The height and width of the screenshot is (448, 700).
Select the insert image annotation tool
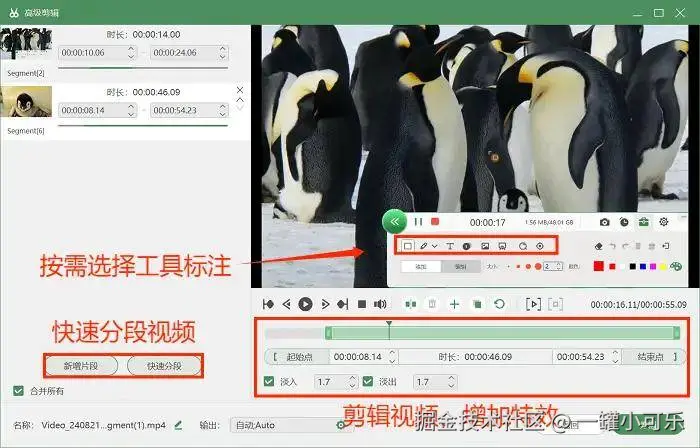[x=485, y=246]
